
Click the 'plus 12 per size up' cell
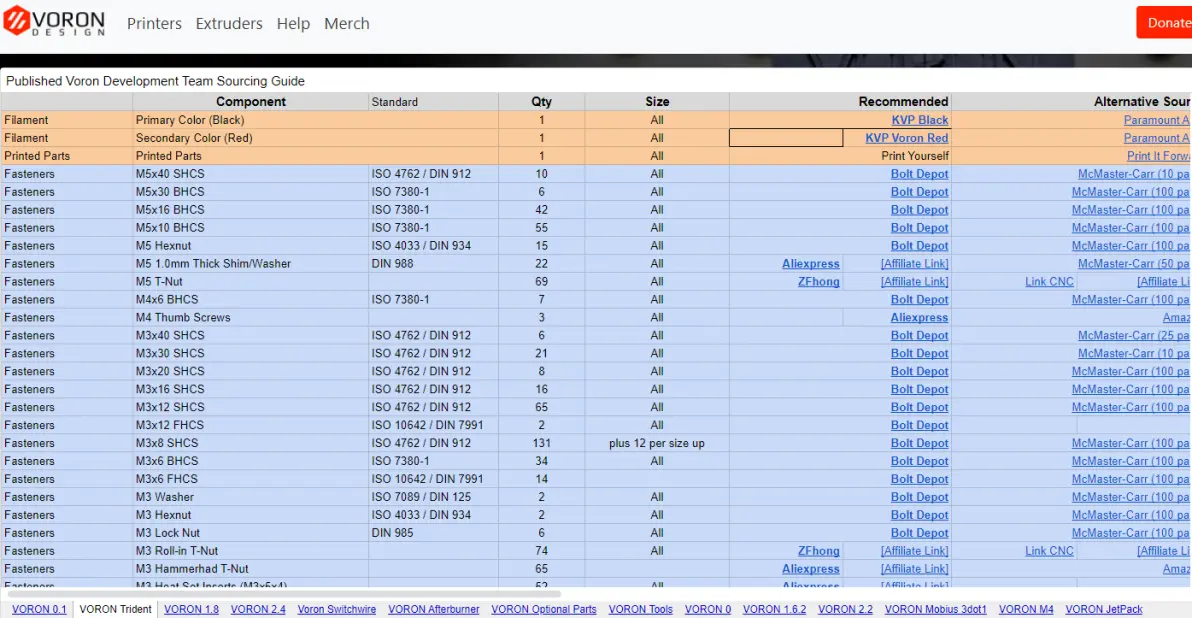657,443
